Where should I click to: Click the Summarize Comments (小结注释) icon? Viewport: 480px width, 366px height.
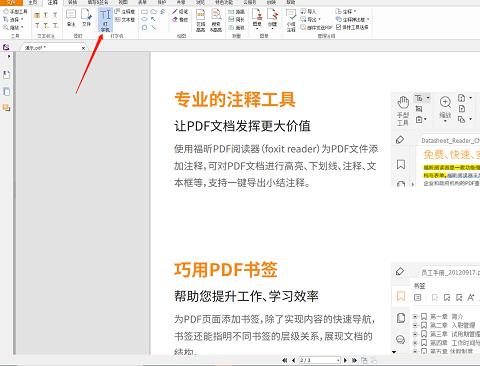(x=291, y=20)
